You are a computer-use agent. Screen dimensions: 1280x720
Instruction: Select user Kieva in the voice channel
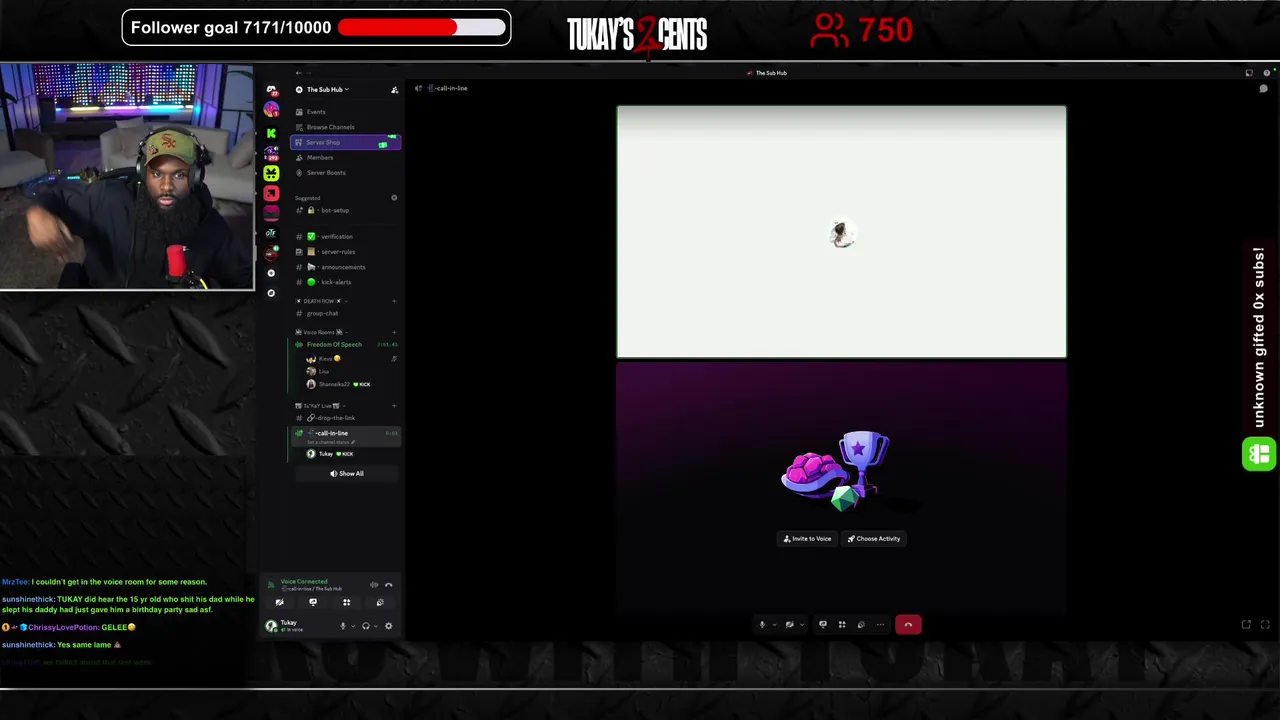pyautogui.click(x=324, y=359)
